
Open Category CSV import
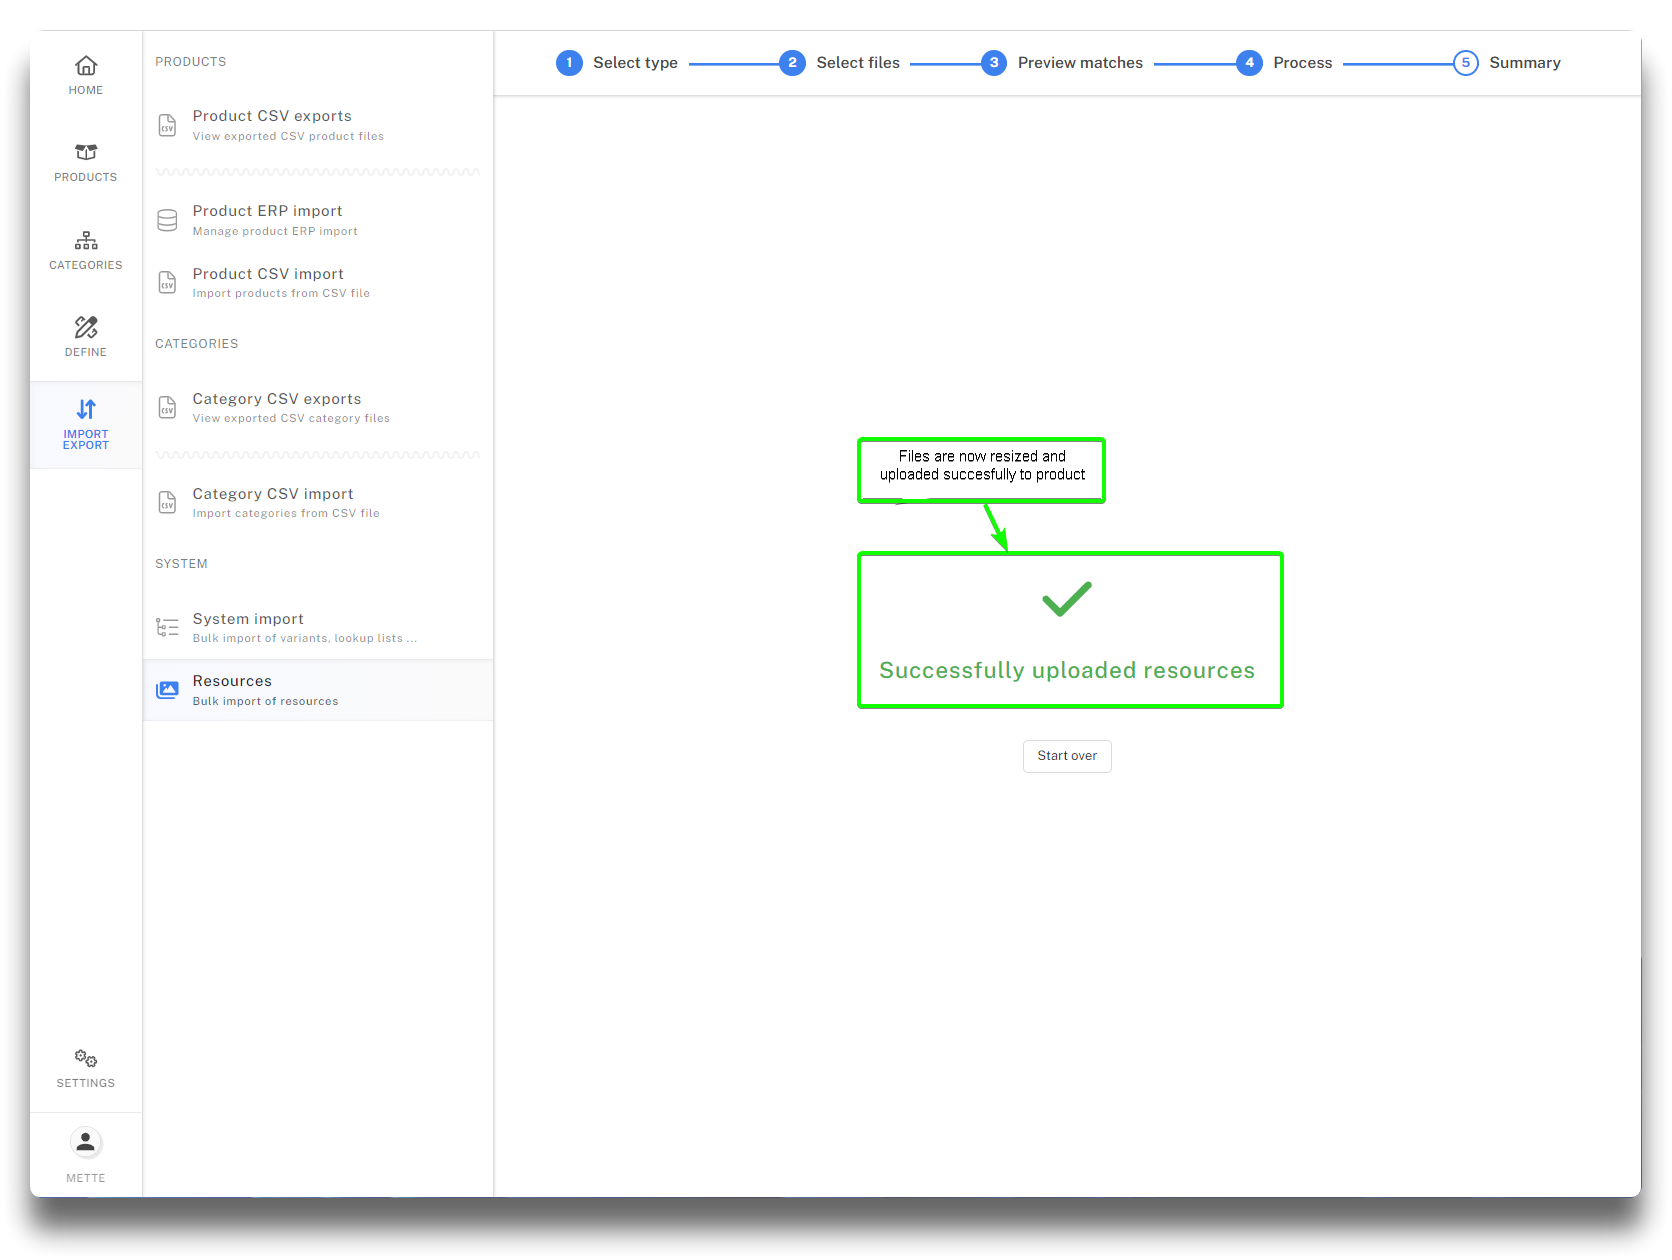273,494
